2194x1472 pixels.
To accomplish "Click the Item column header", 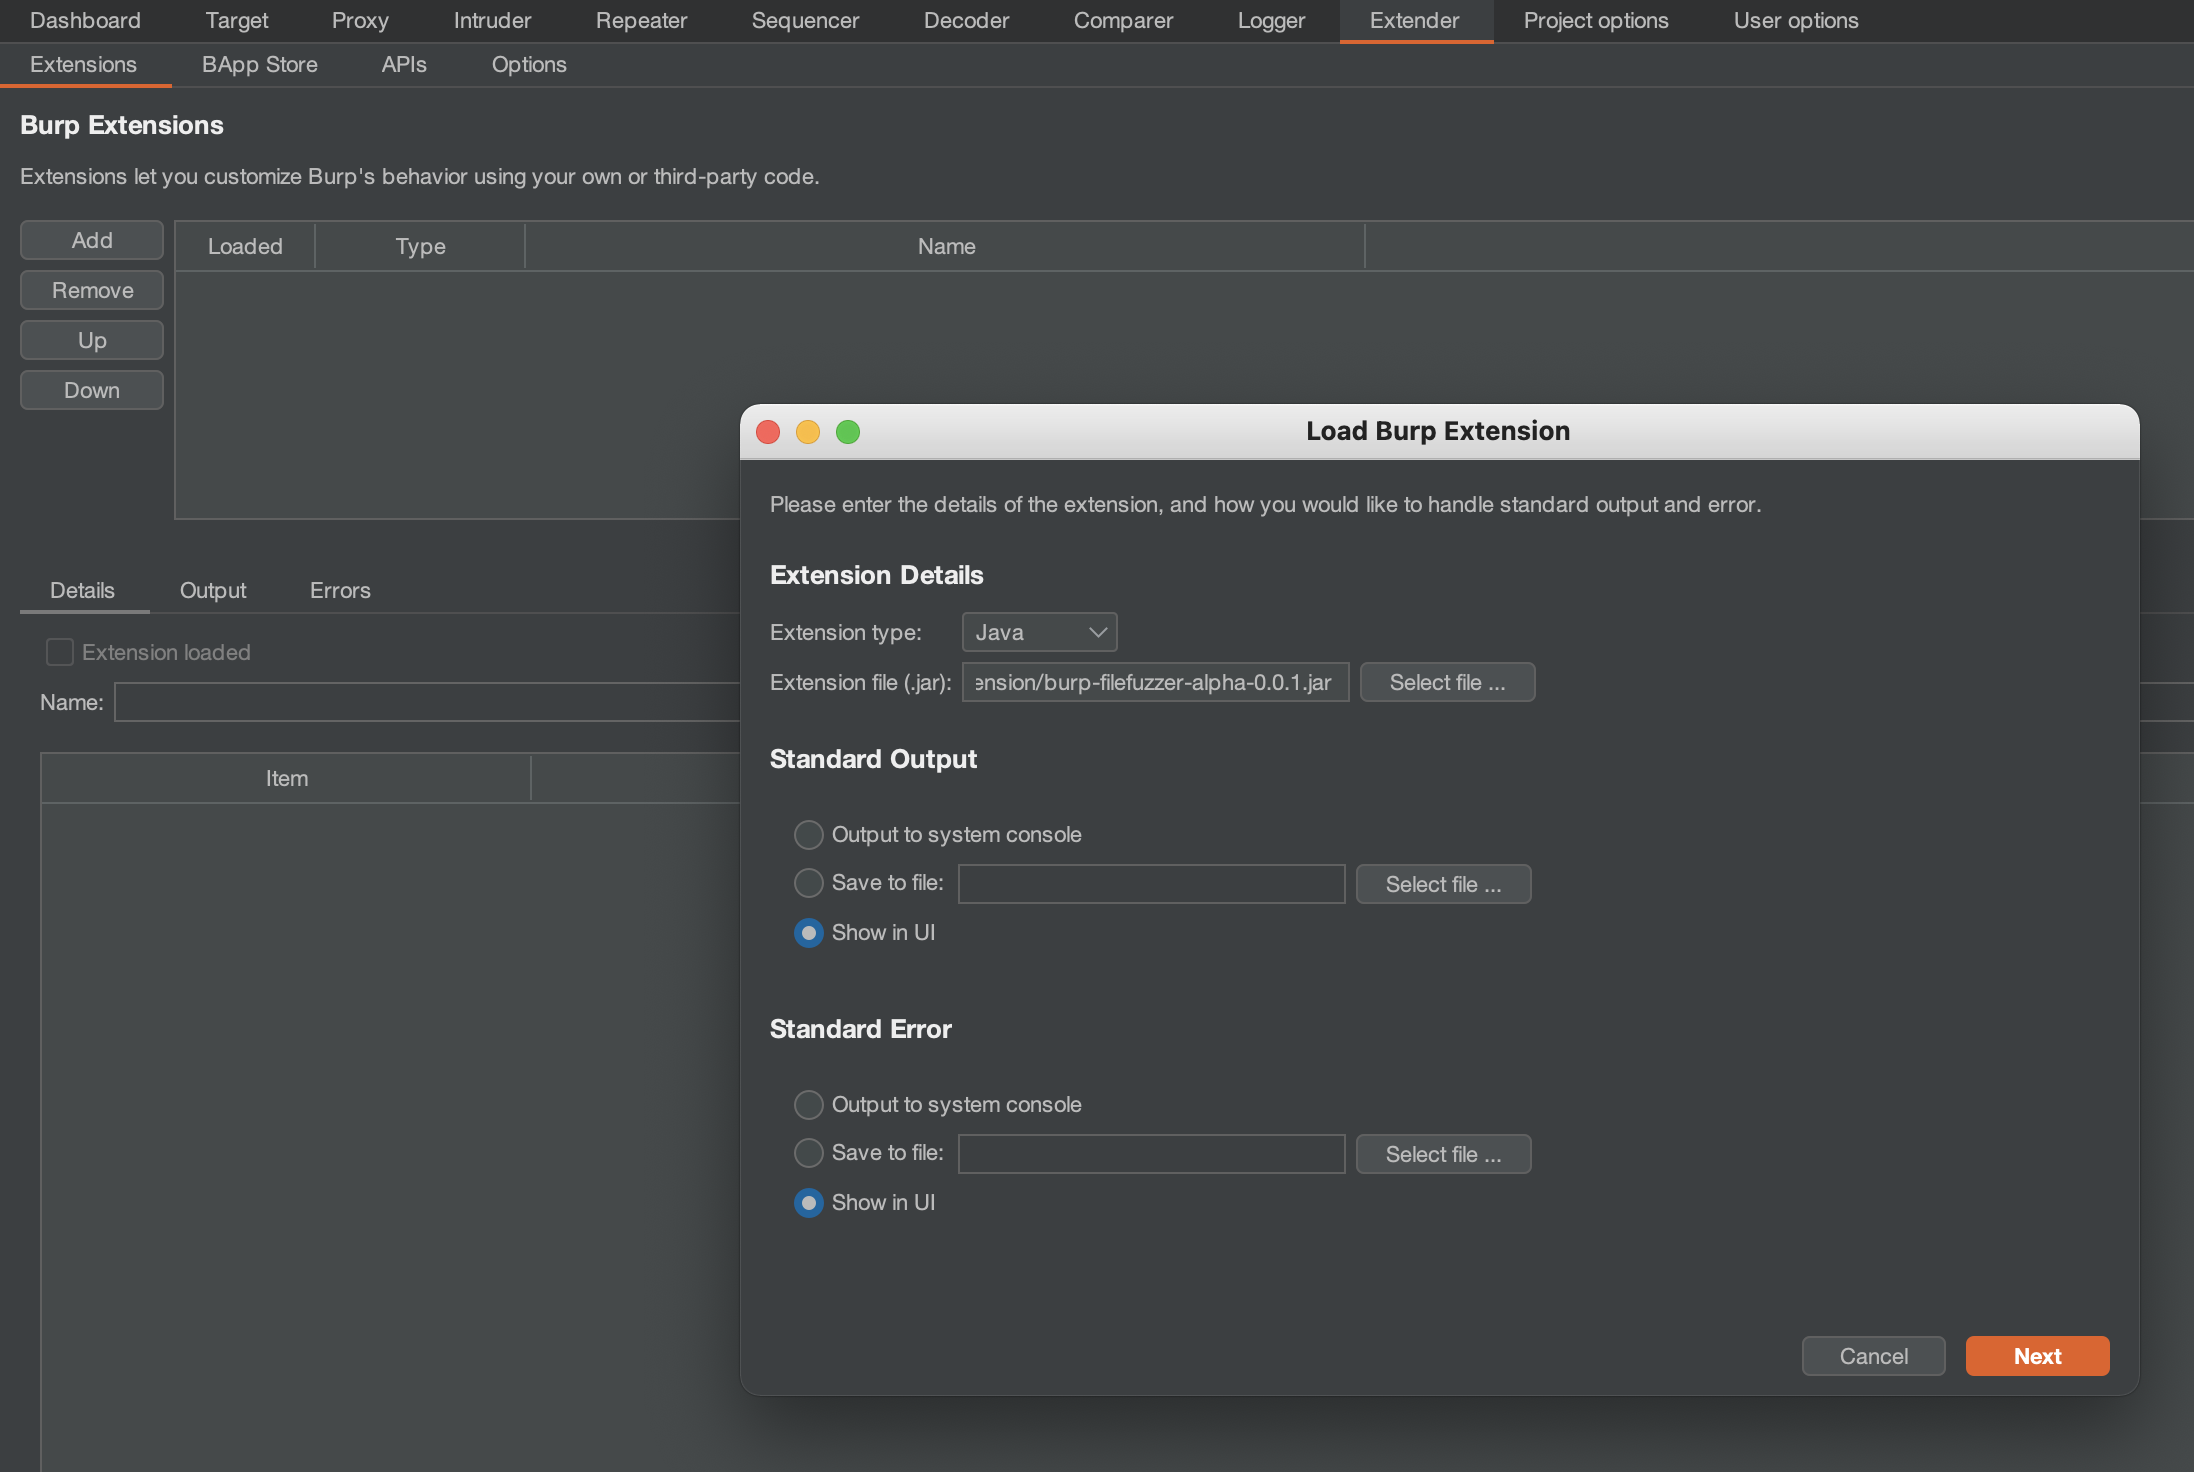I will 286,778.
